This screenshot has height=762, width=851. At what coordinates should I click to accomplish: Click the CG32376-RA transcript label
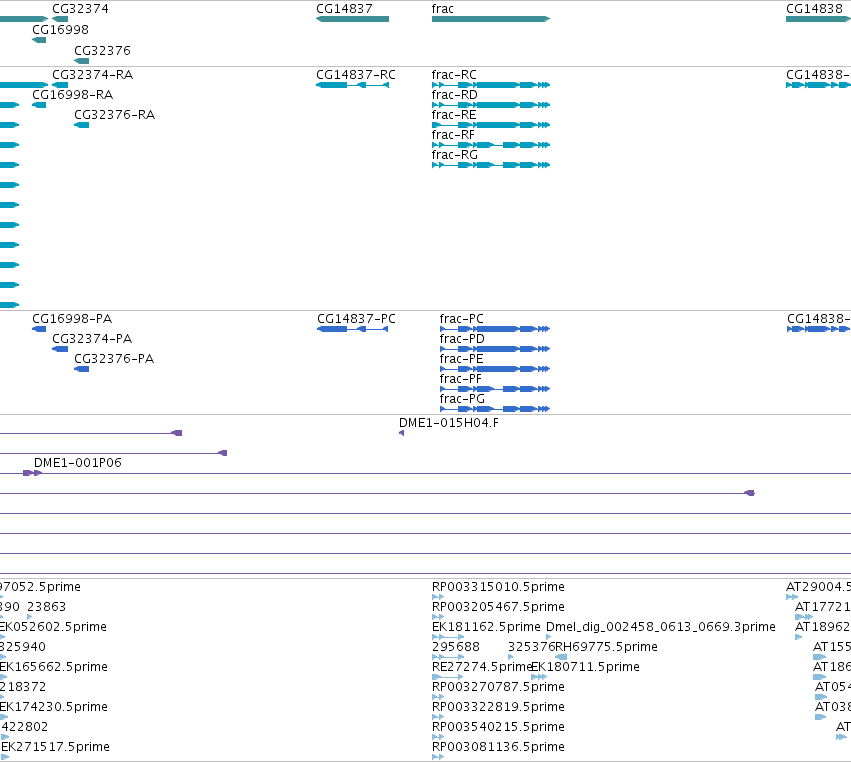click(x=115, y=115)
